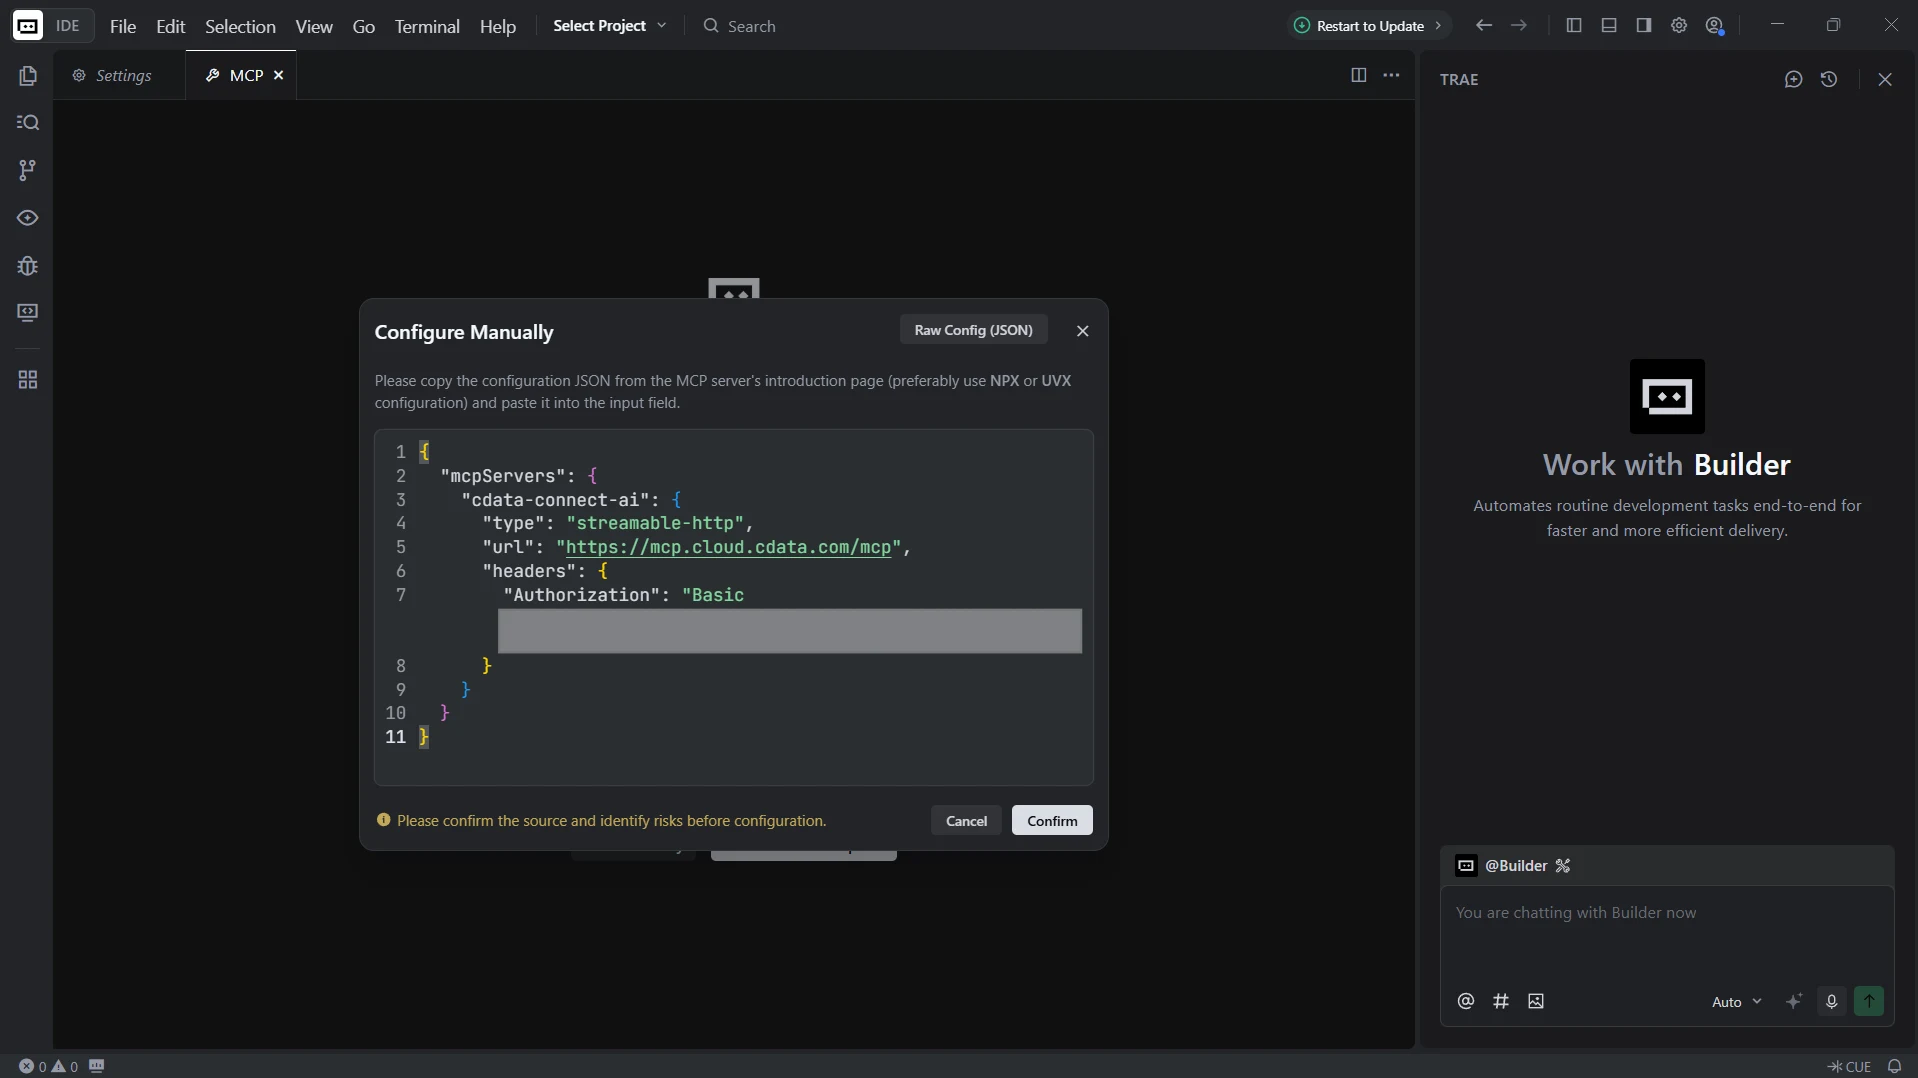Click the @ mention icon in chat
This screenshot has height=1078, width=1918.
point(1466,1002)
